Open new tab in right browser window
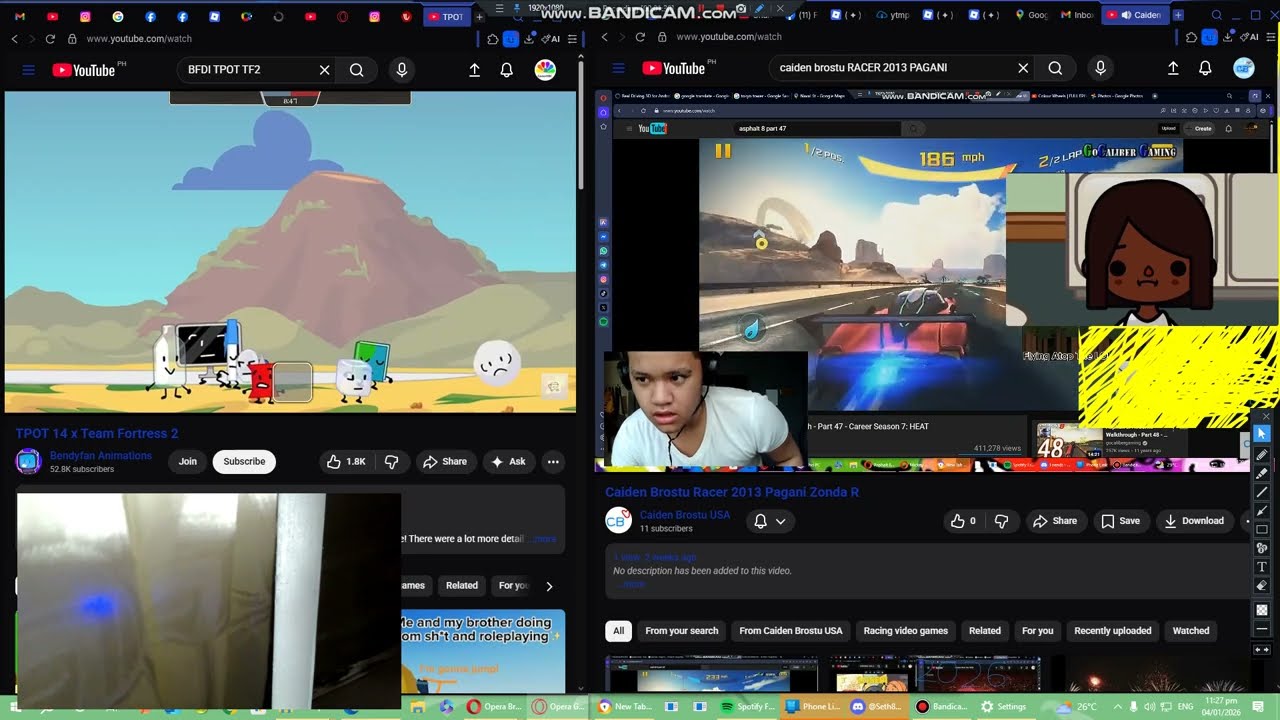1280x720 pixels. 1178,15
